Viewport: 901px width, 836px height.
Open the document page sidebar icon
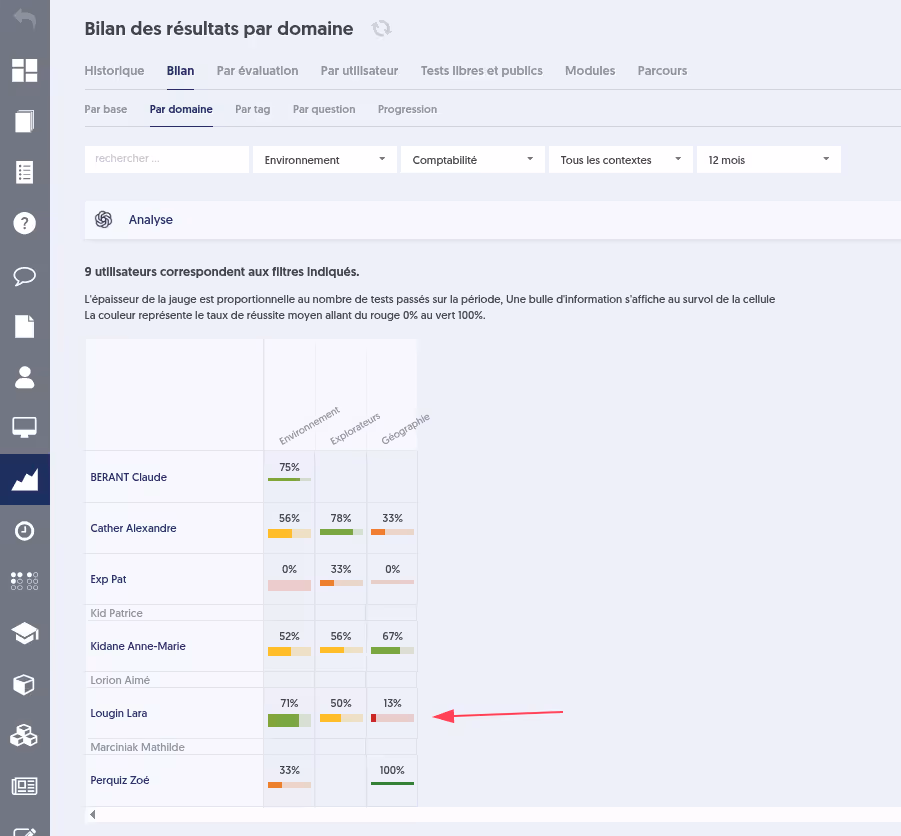point(25,326)
